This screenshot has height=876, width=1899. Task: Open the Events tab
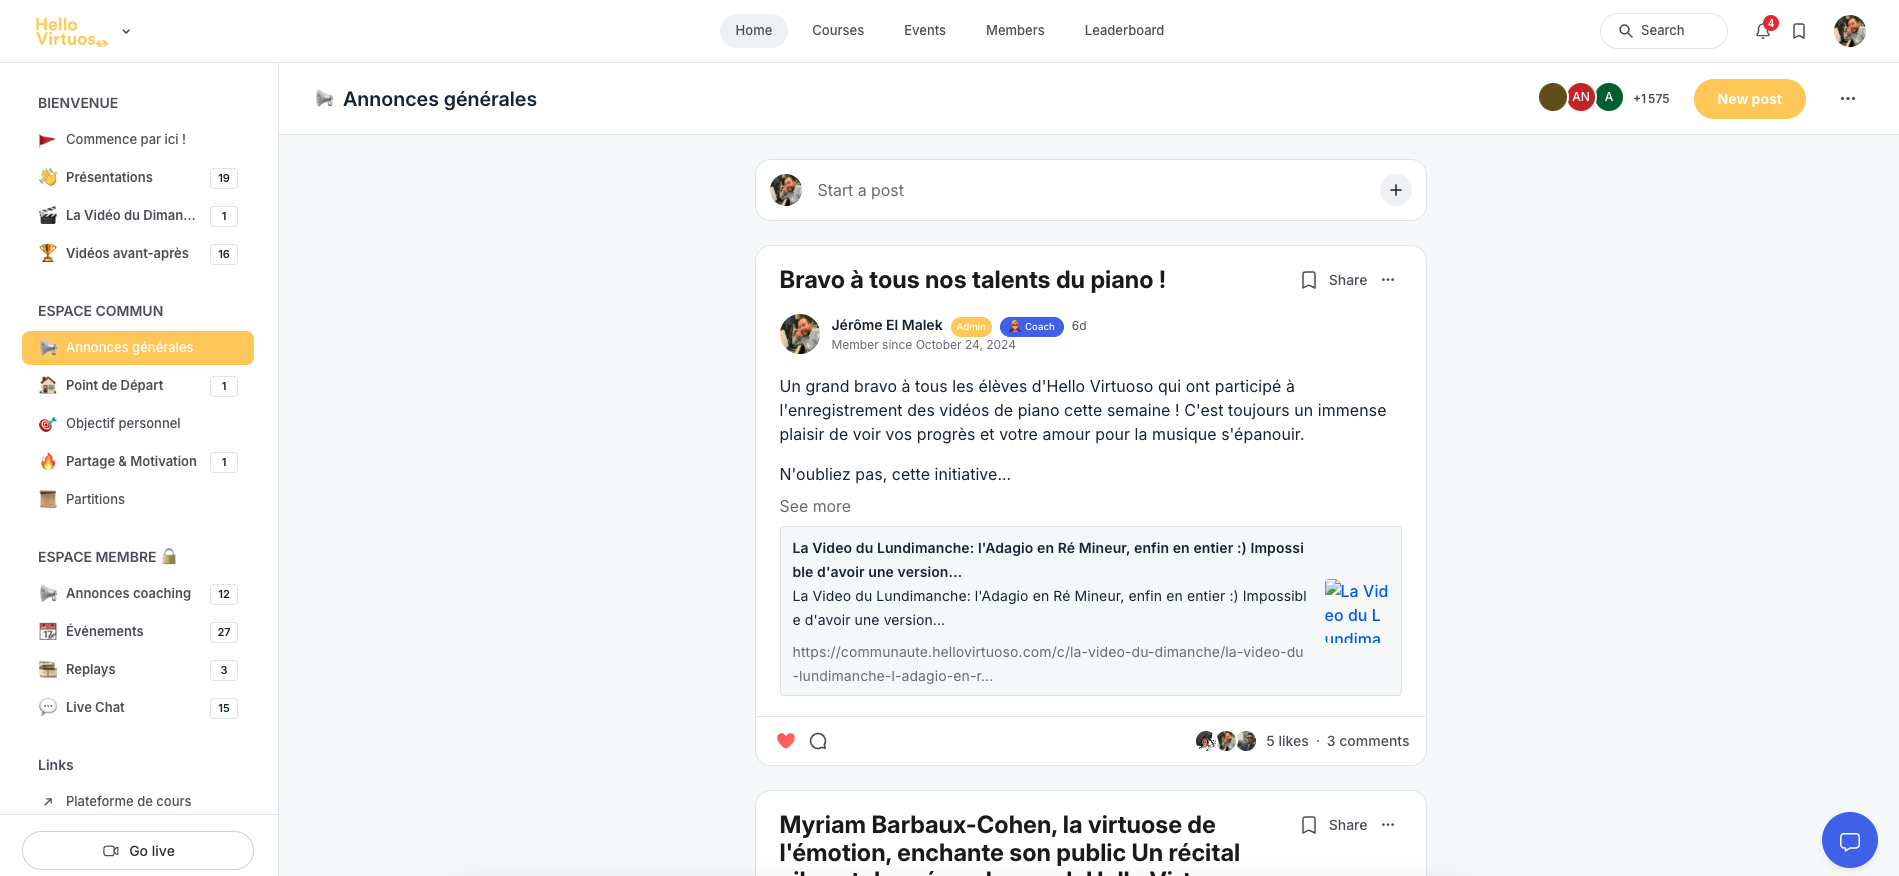[x=925, y=31]
